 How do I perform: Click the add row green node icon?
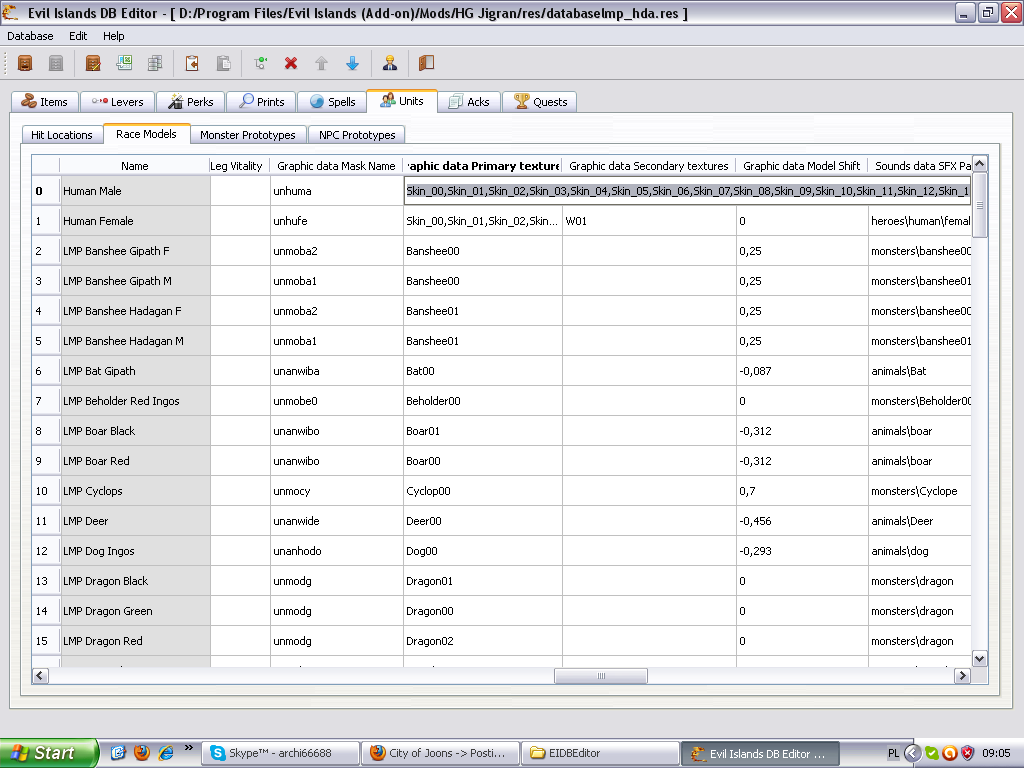[260, 63]
